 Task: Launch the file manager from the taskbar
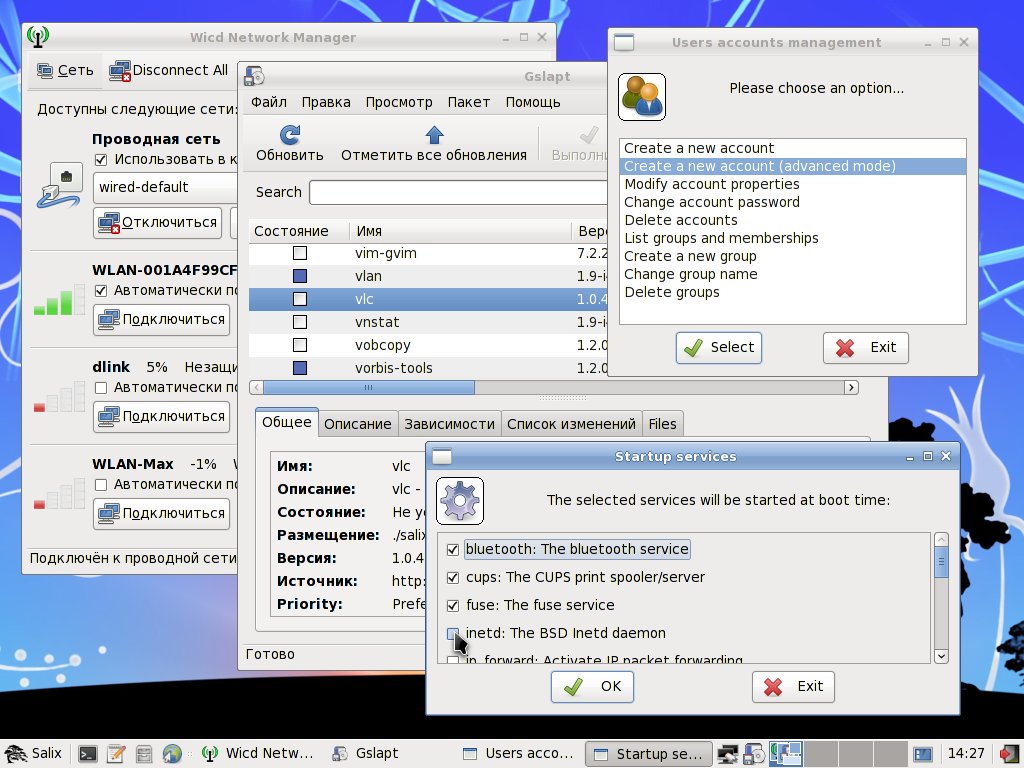pyautogui.click(x=144, y=754)
